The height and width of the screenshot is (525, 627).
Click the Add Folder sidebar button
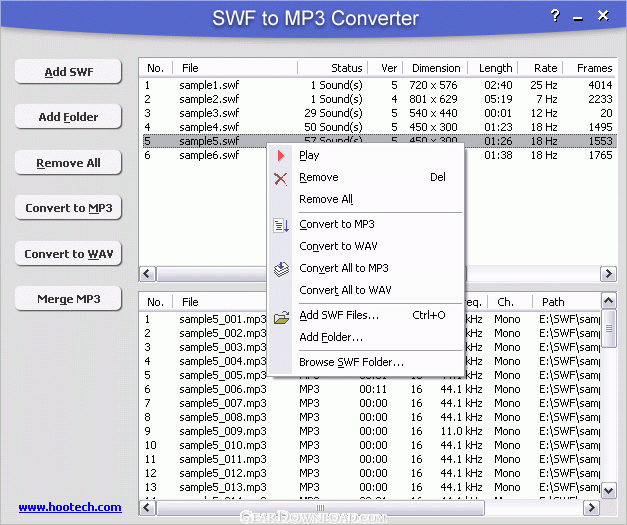click(x=68, y=117)
